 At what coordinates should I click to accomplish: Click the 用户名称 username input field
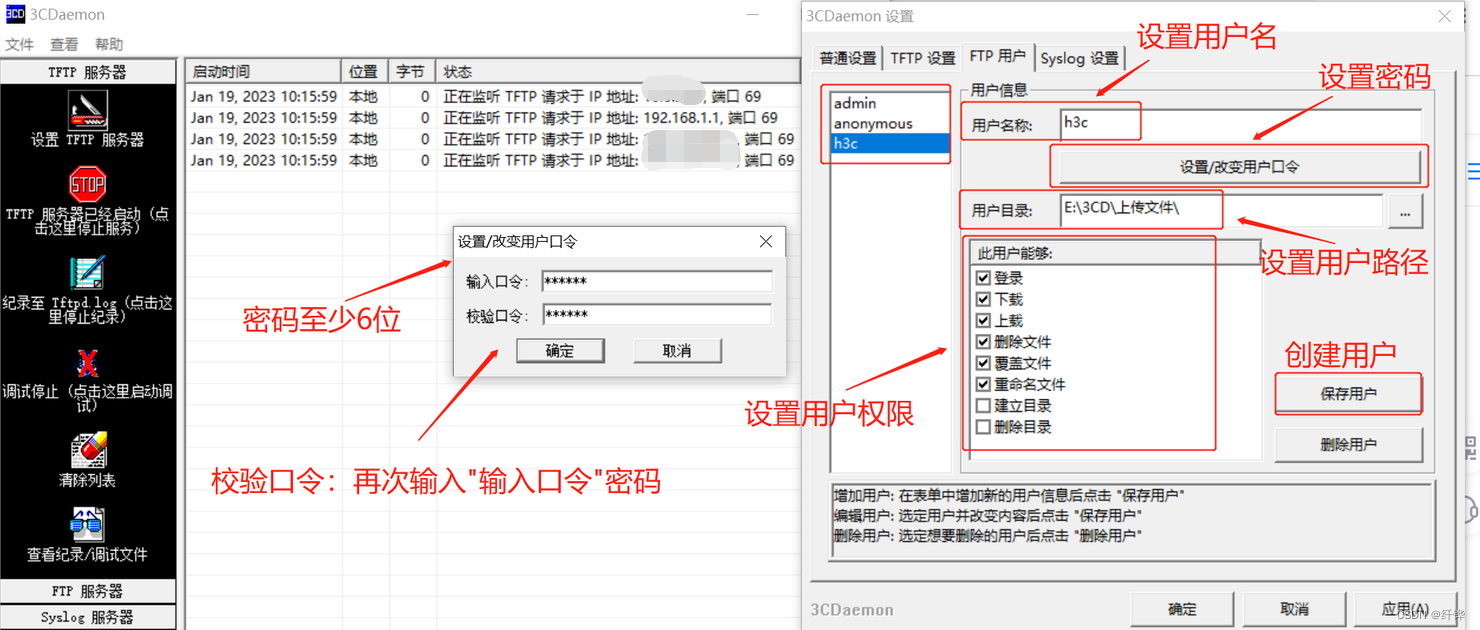pyautogui.click(x=1240, y=123)
